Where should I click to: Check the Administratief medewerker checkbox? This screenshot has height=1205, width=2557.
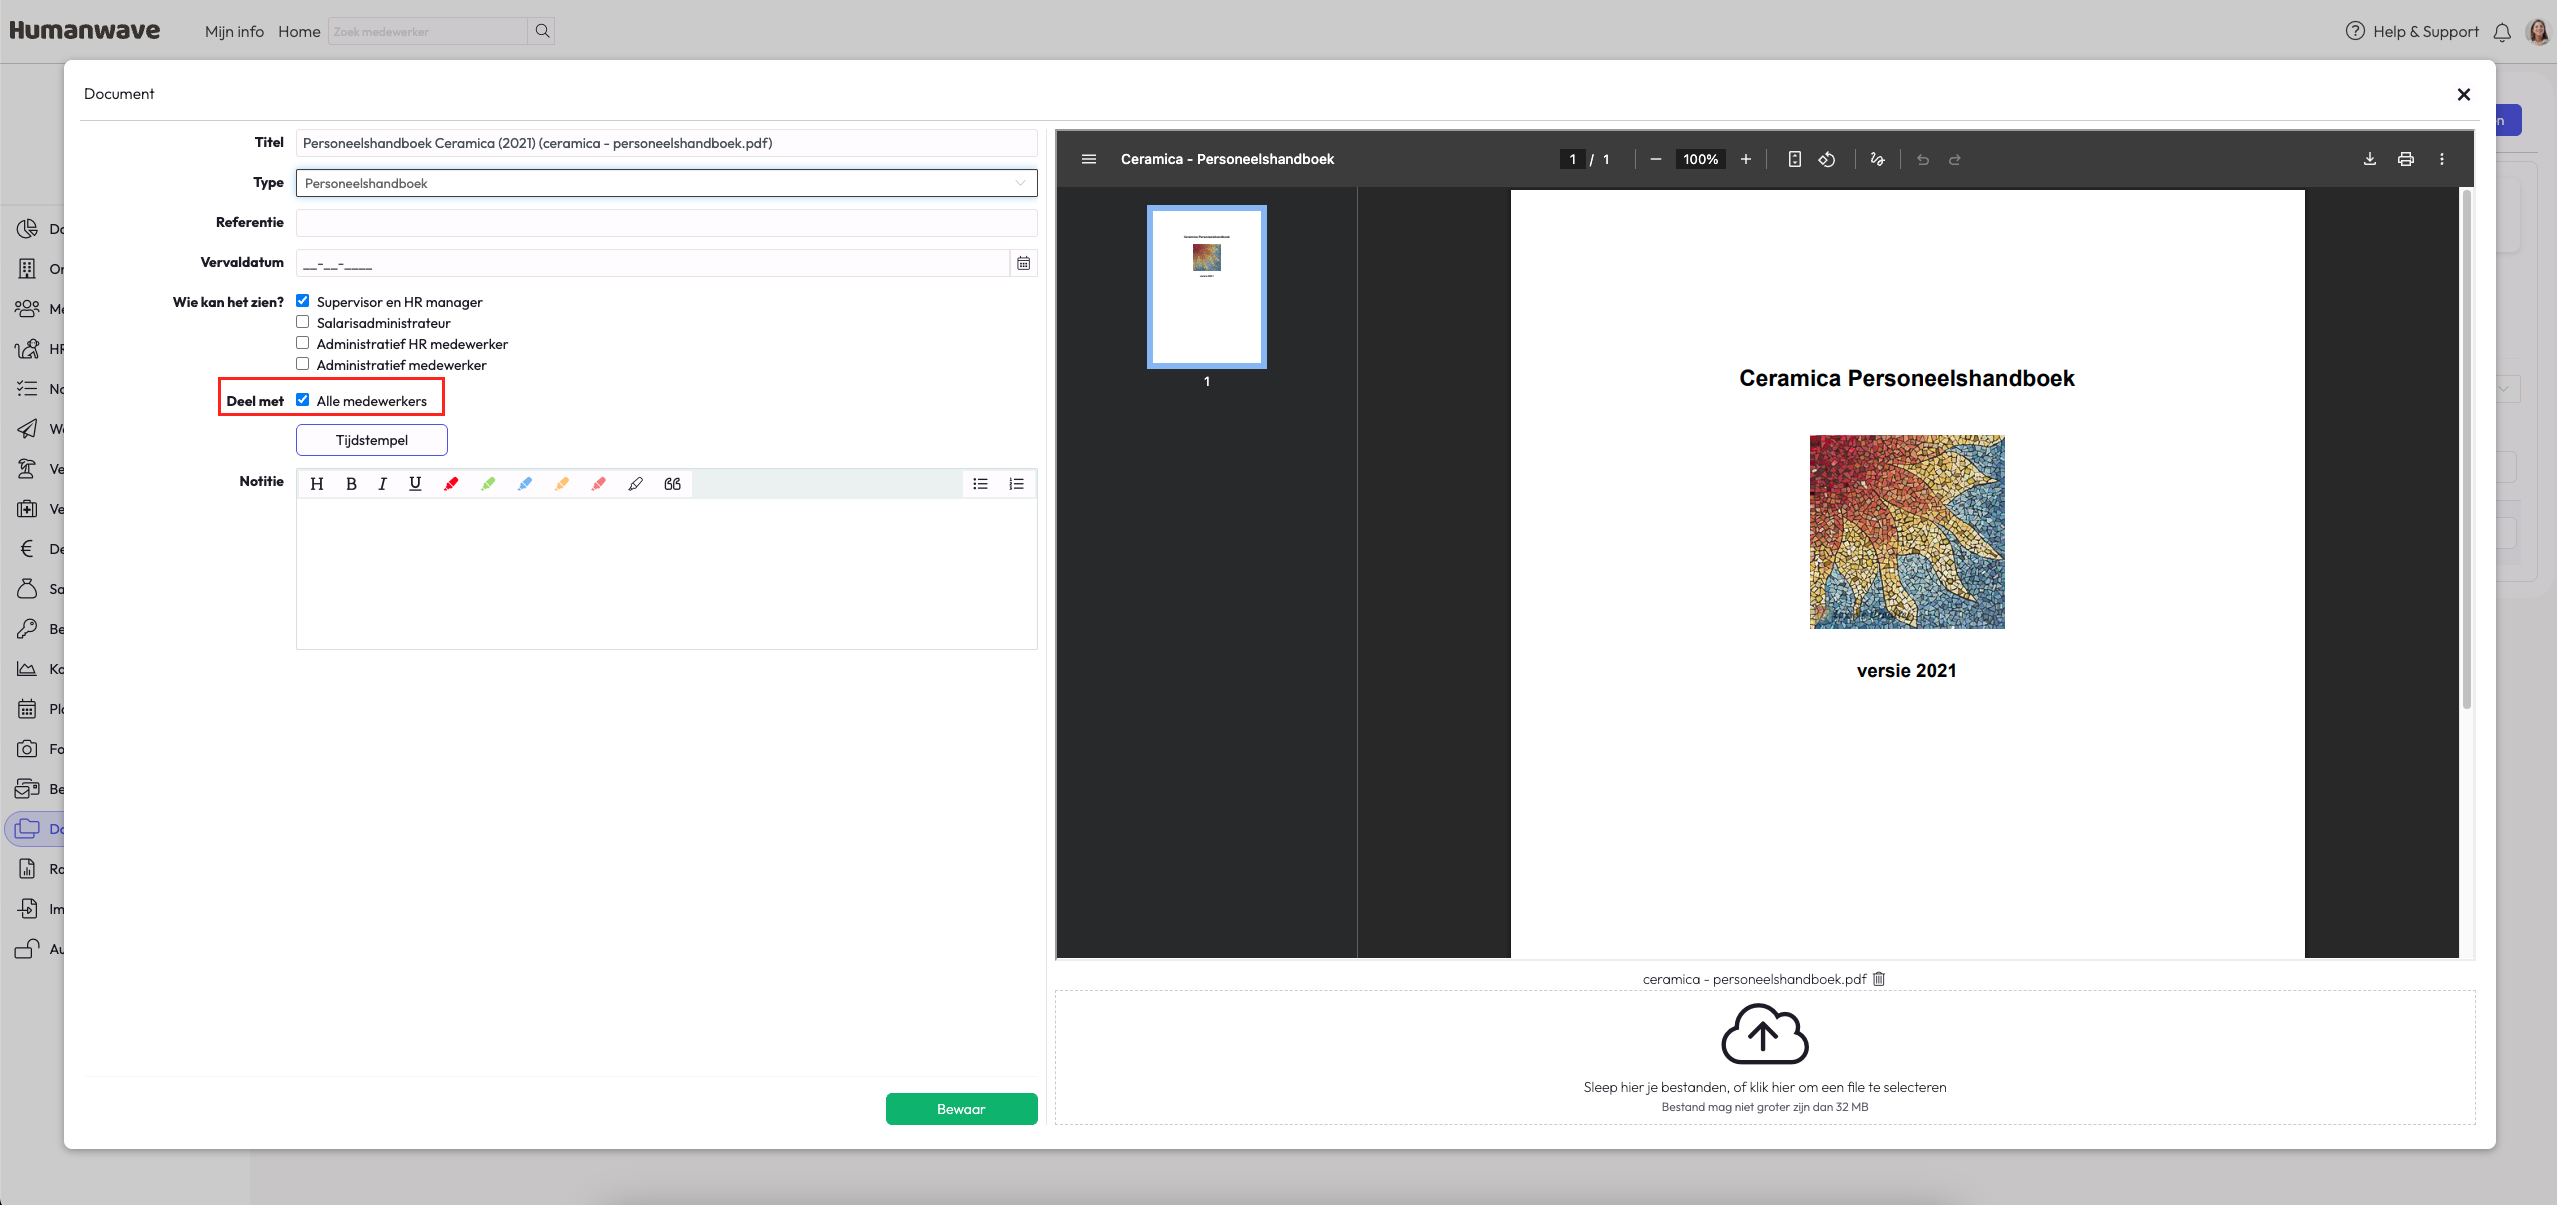303,364
